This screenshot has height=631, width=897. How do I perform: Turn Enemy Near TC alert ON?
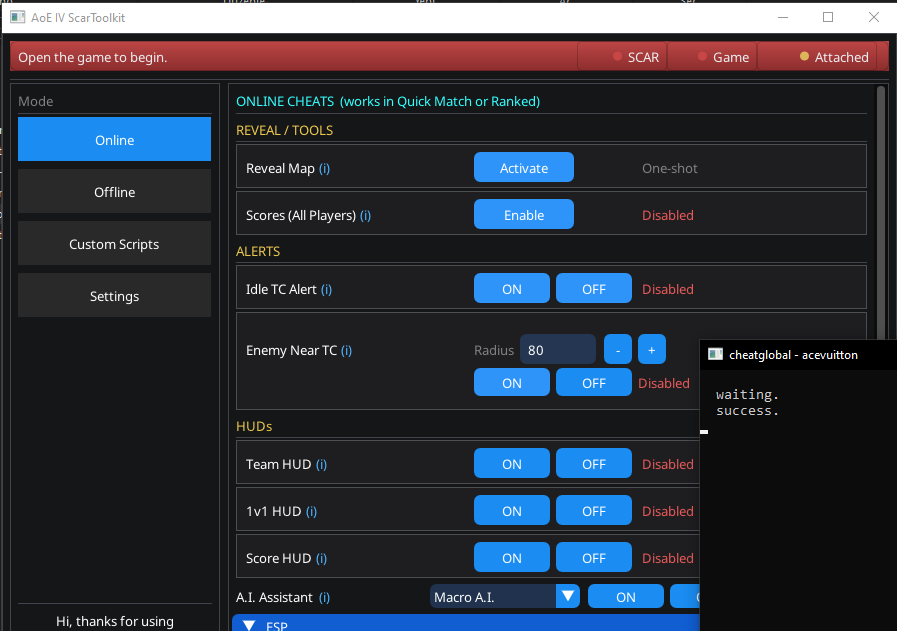pos(511,382)
